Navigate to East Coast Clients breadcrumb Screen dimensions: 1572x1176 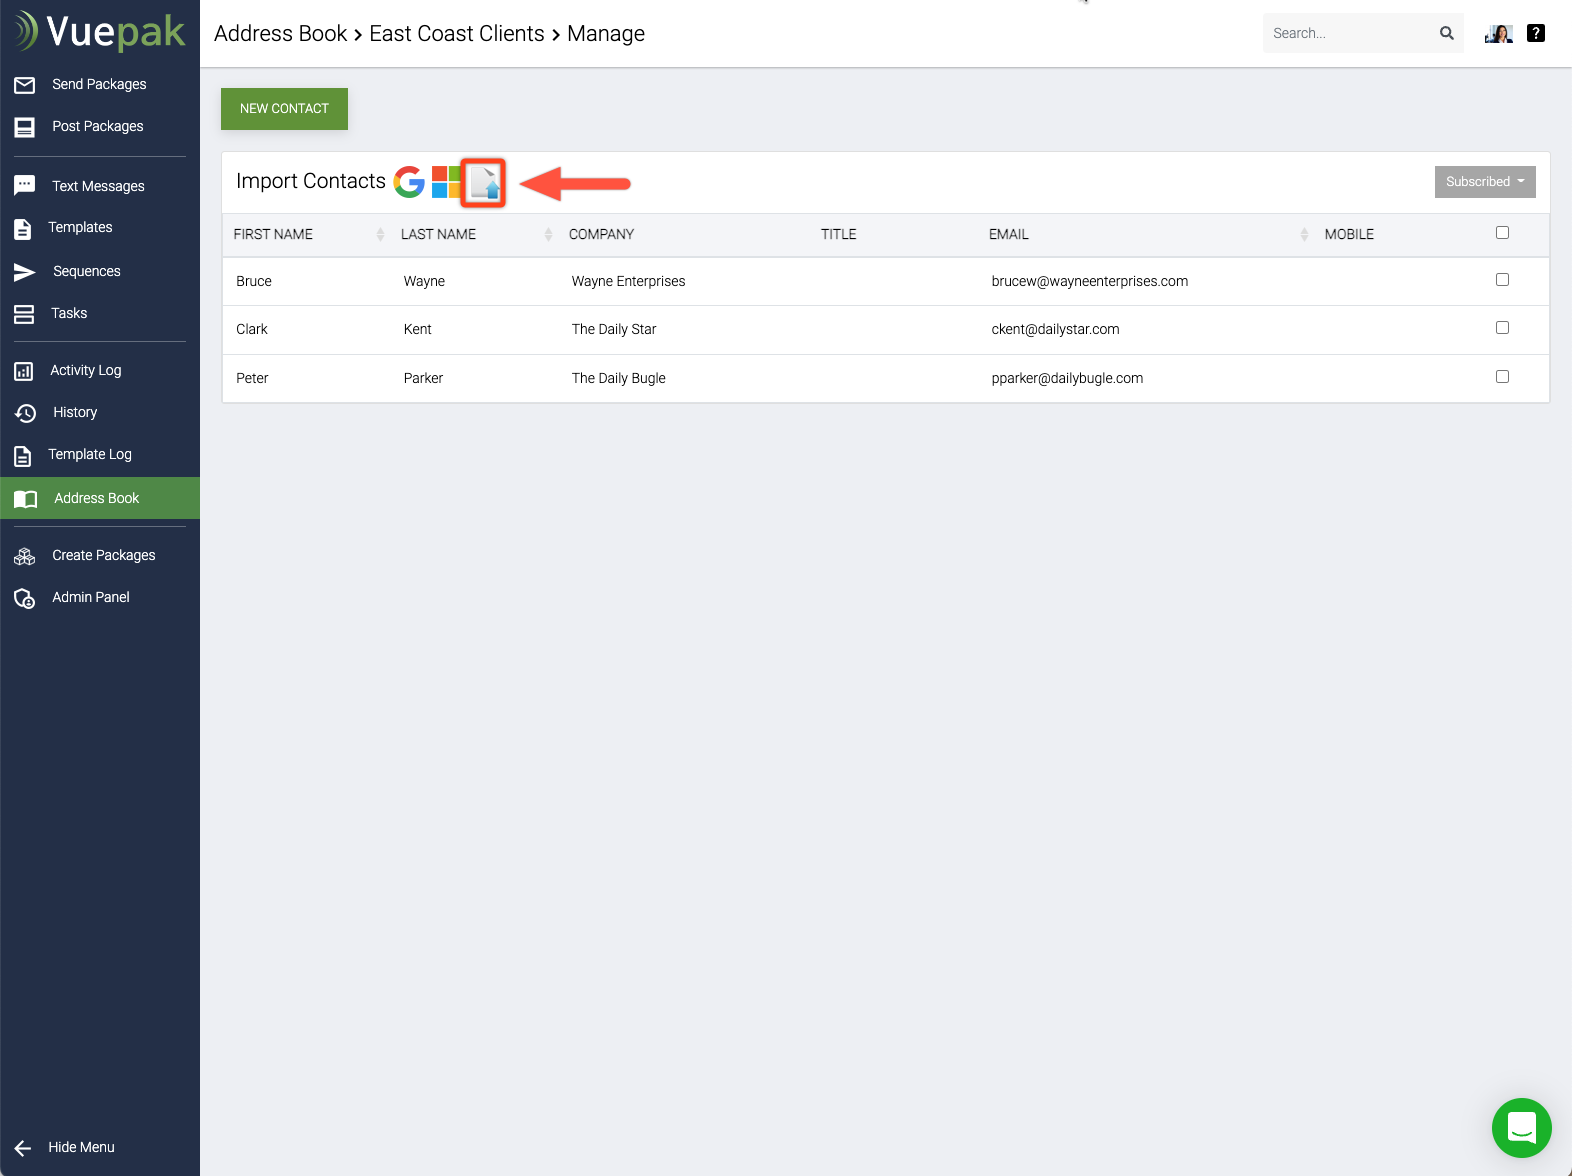click(x=457, y=34)
